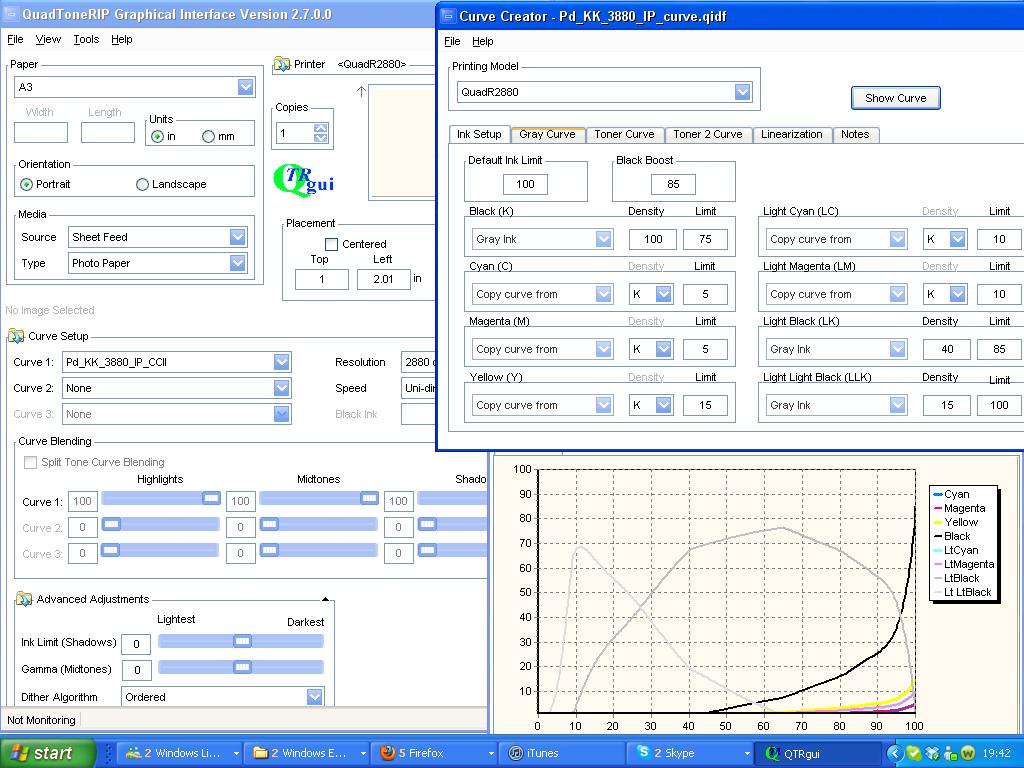Open the Printing Model dropdown
Screen dimensions: 1024x768
(743, 91)
